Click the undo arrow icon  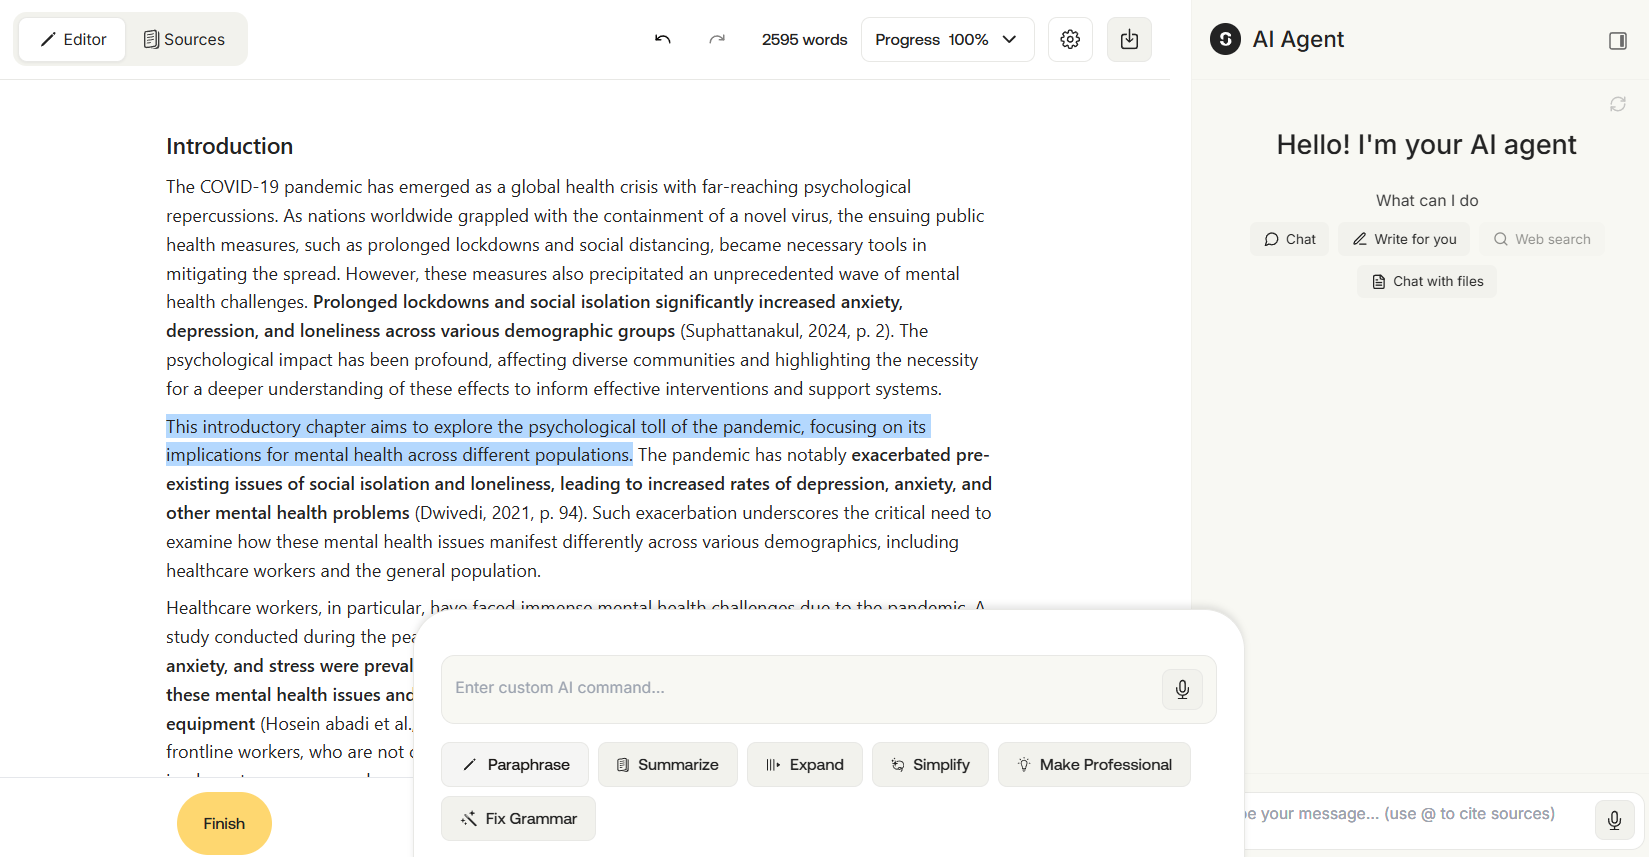pos(662,39)
